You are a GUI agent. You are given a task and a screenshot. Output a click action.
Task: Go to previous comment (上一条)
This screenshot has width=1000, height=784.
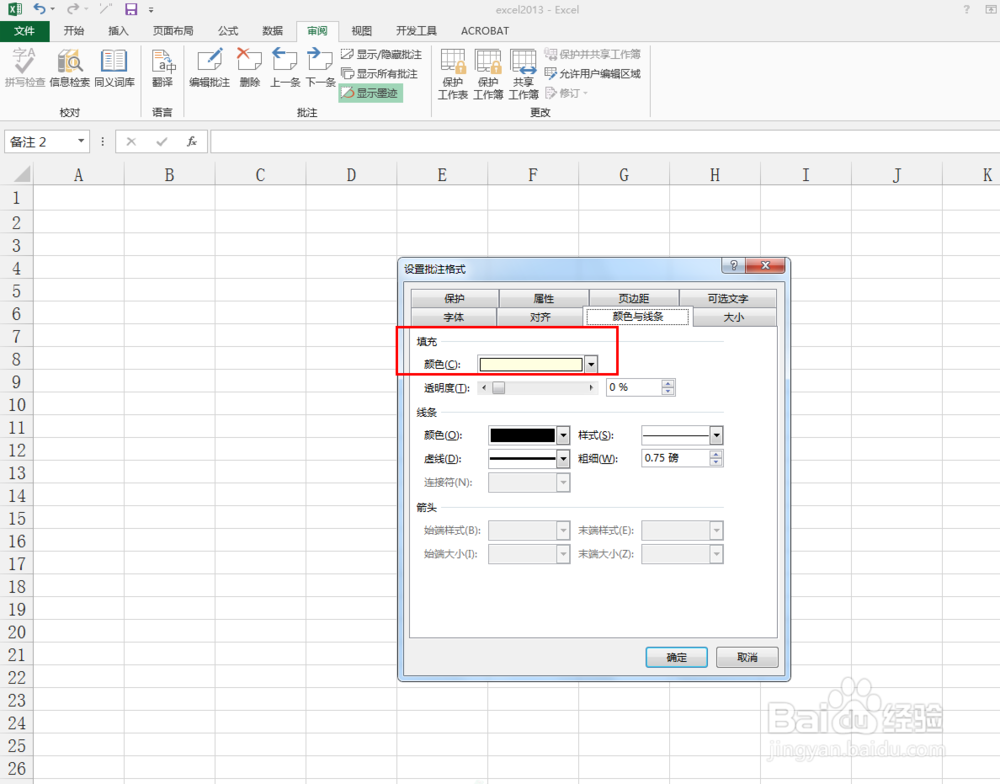[284, 68]
